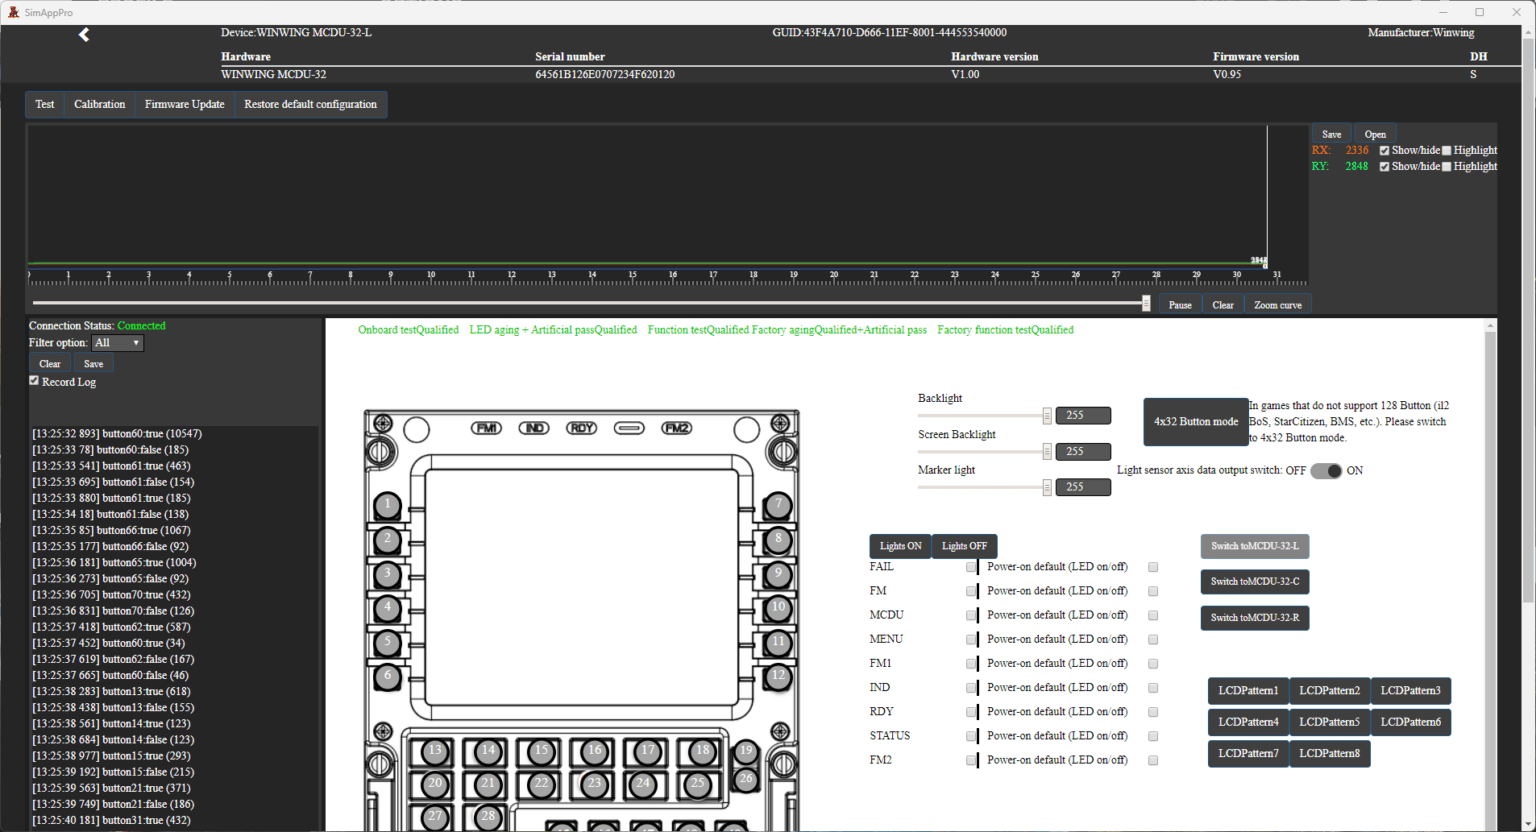Viewport: 1536px width, 832px height.
Task: Click keypad button 16 on MCDU diagram
Action: point(594,751)
